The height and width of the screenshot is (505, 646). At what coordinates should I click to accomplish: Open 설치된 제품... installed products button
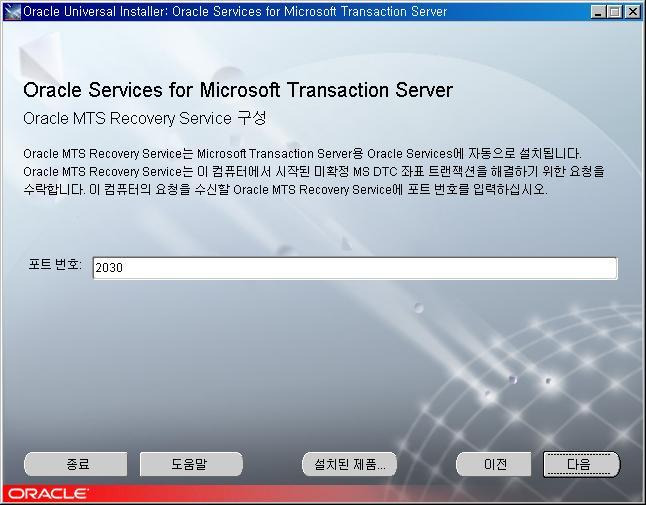[349, 464]
